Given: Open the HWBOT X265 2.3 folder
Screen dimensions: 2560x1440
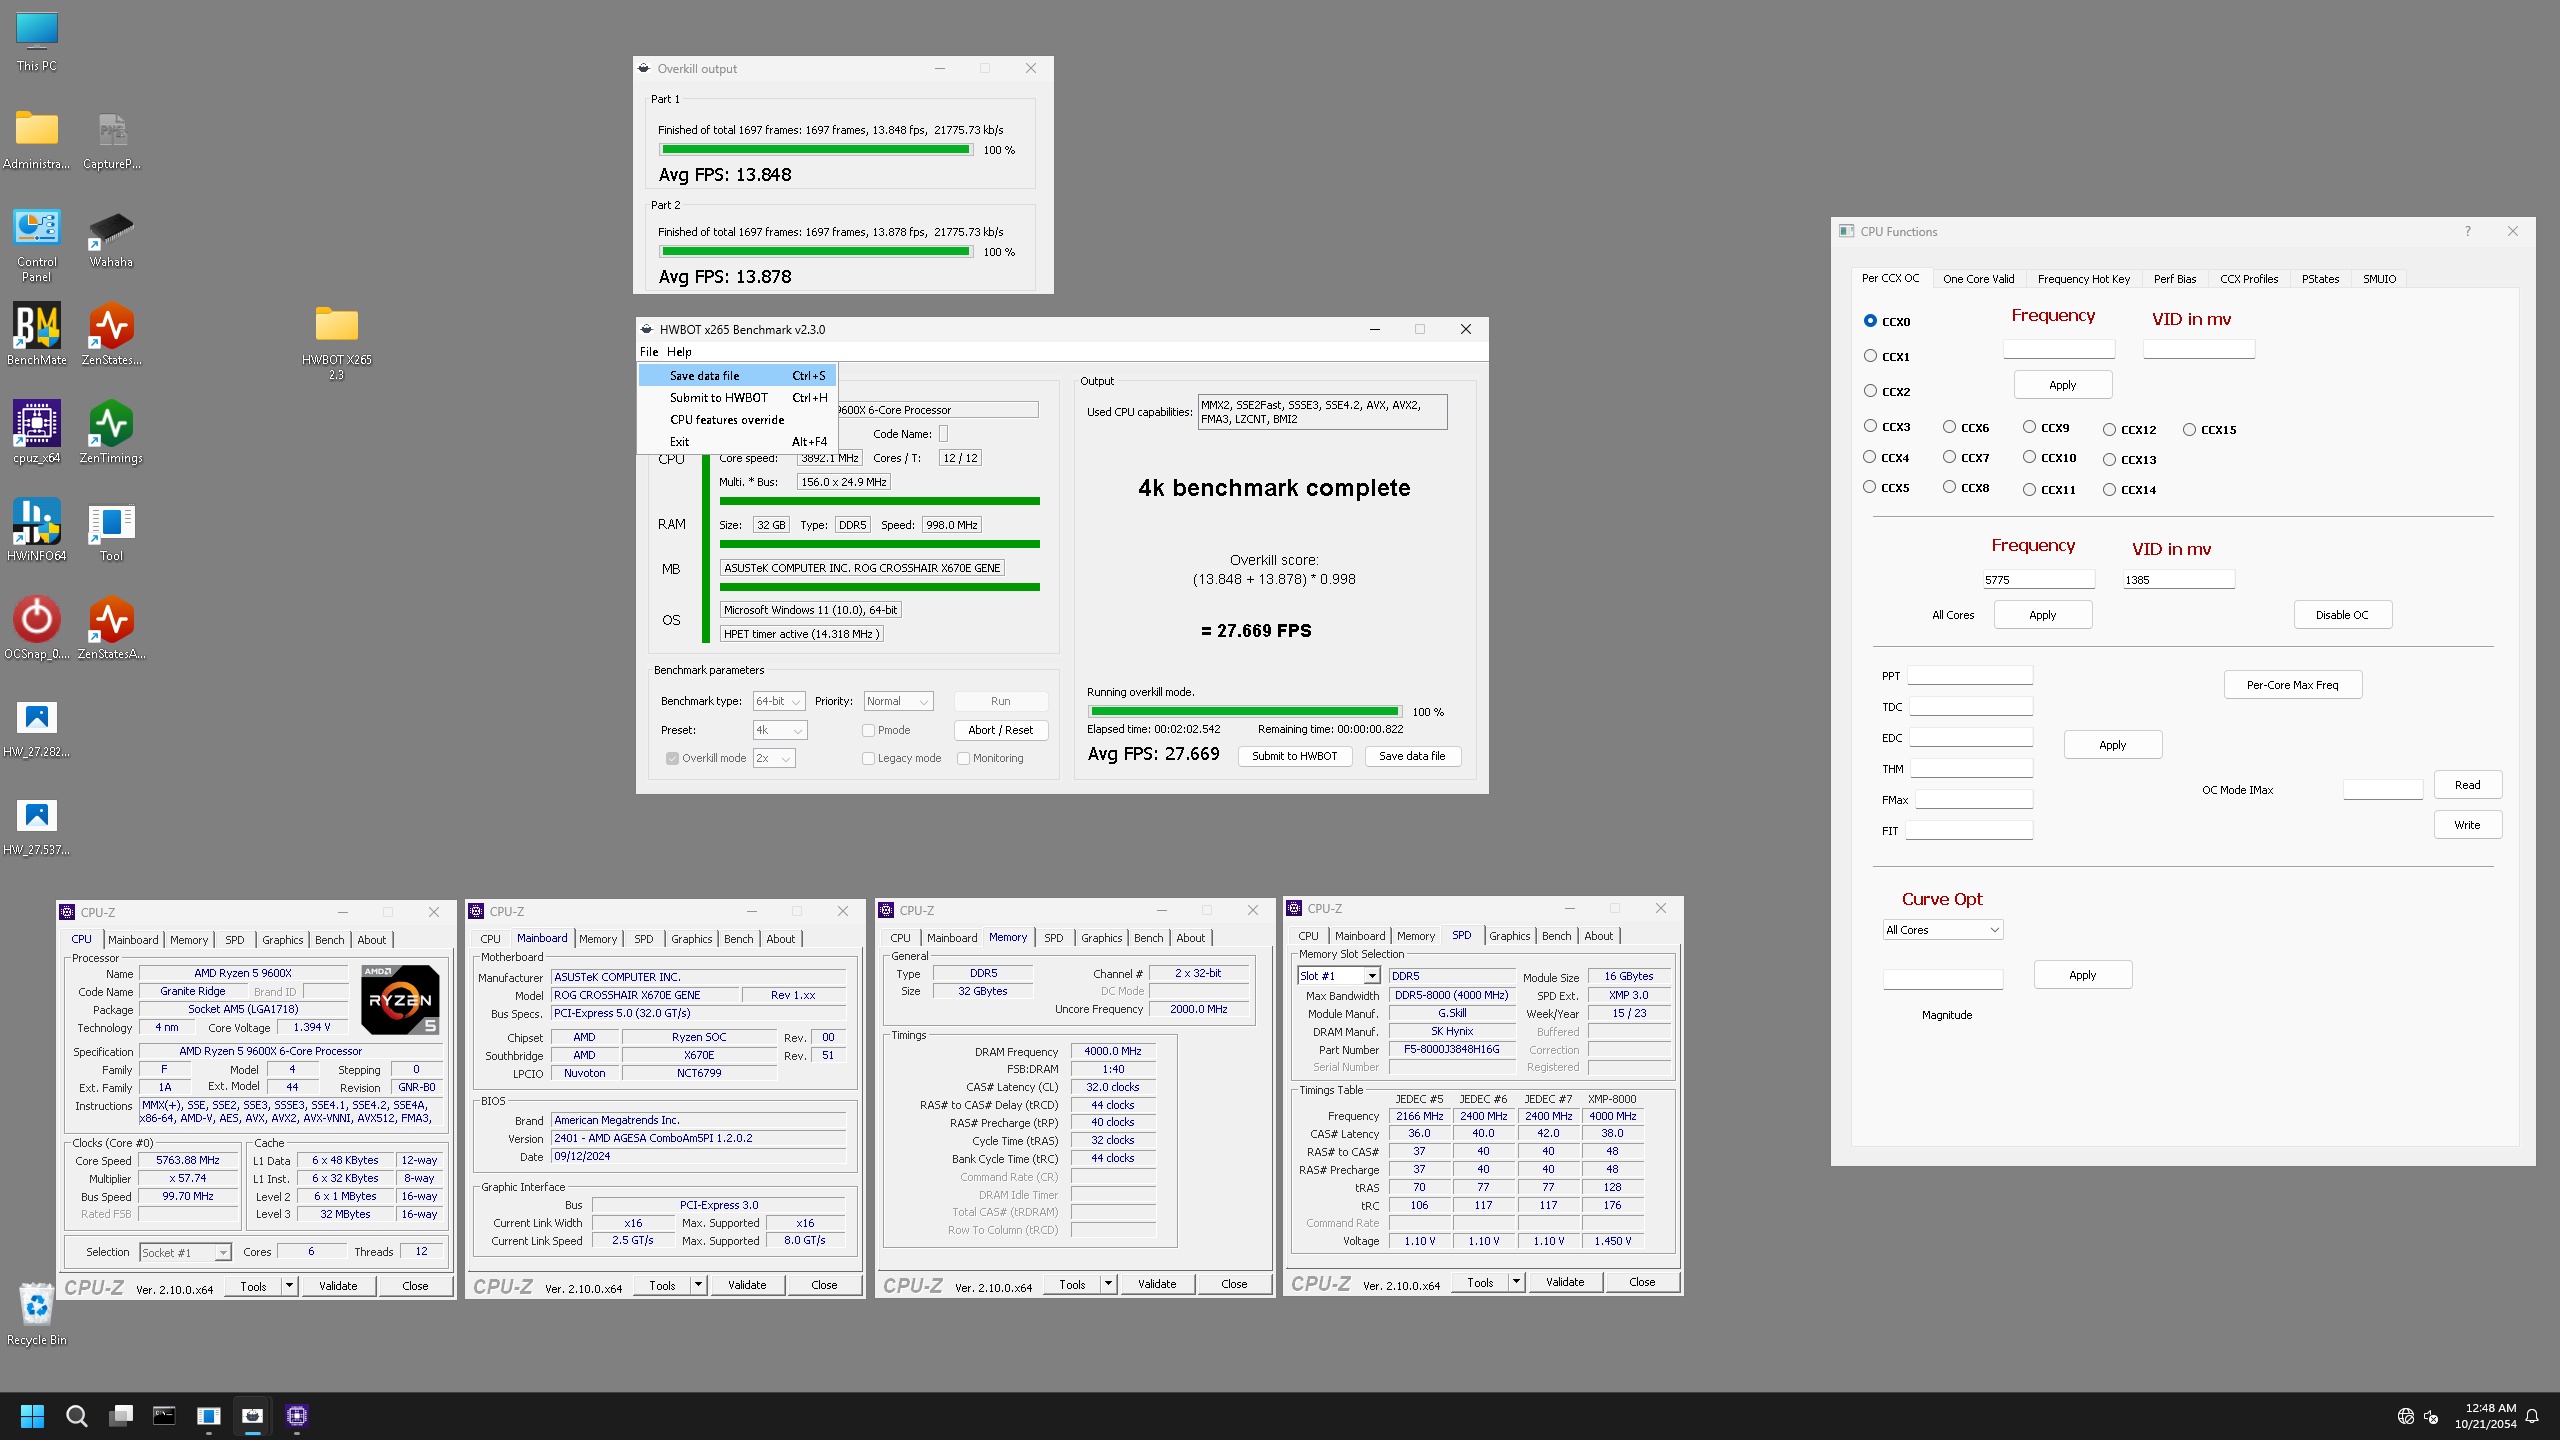Looking at the screenshot, I should pyautogui.click(x=337, y=342).
